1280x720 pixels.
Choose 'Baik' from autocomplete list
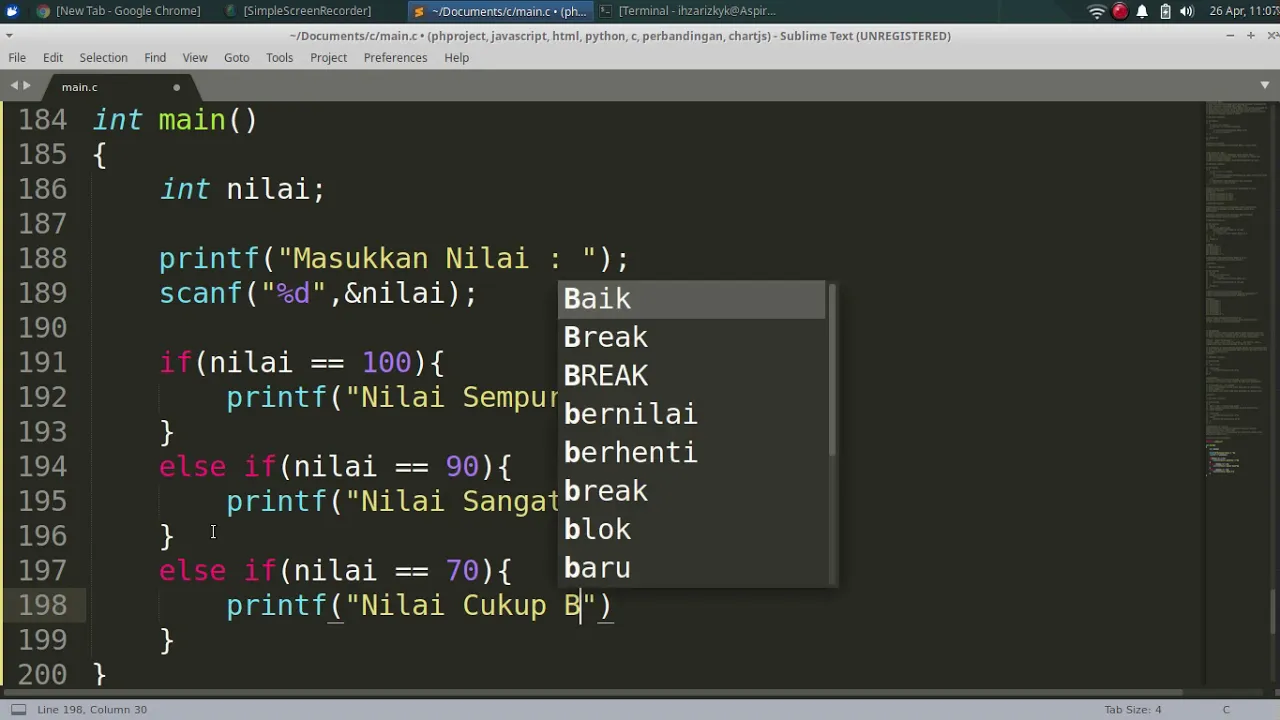tap(692, 299)
